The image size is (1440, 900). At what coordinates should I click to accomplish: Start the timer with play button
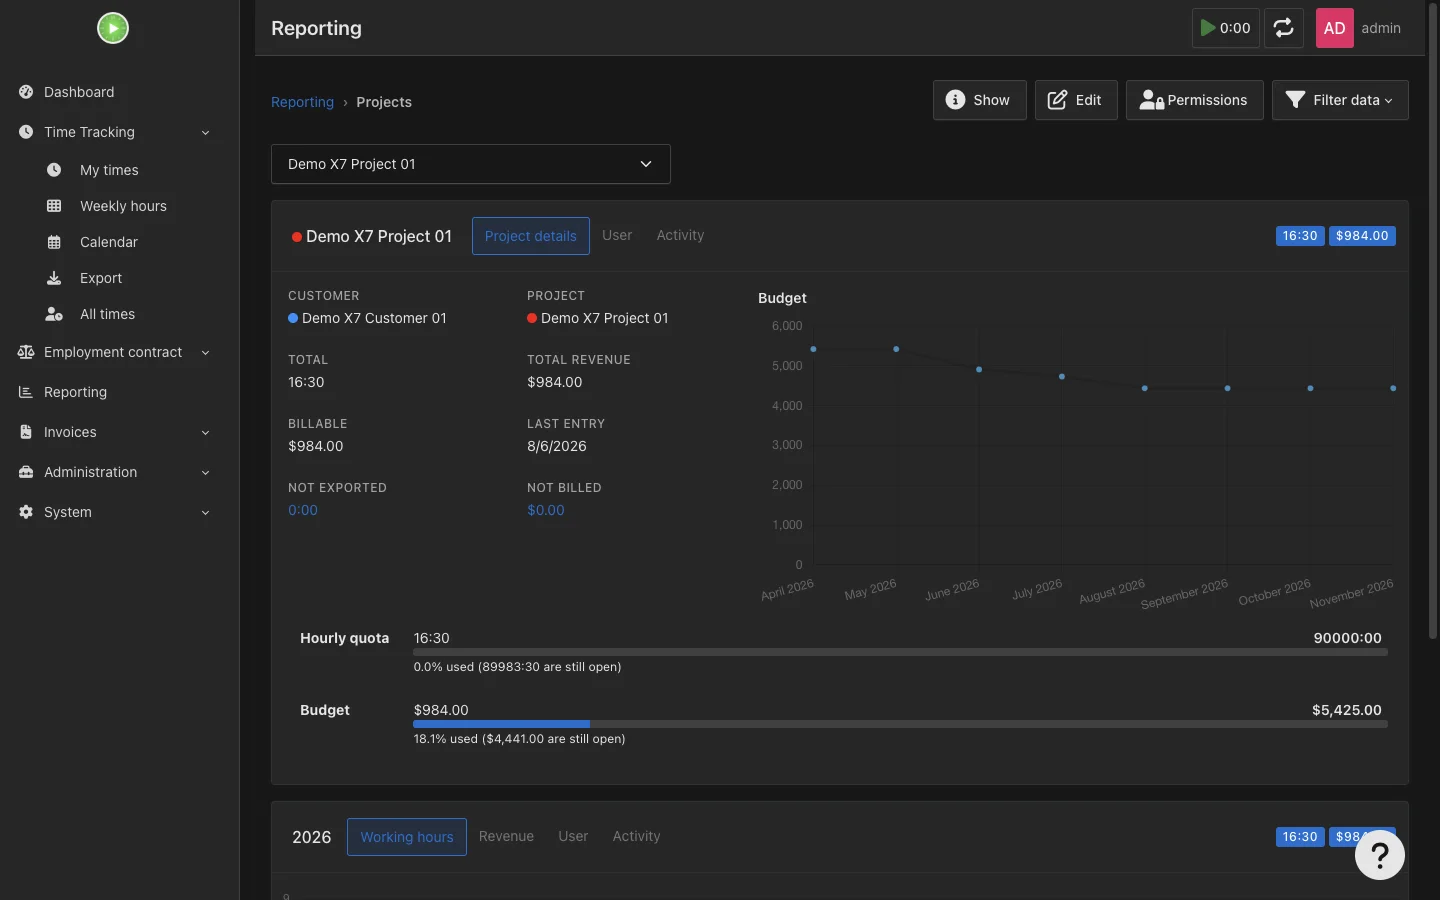tap(1225, 28)
